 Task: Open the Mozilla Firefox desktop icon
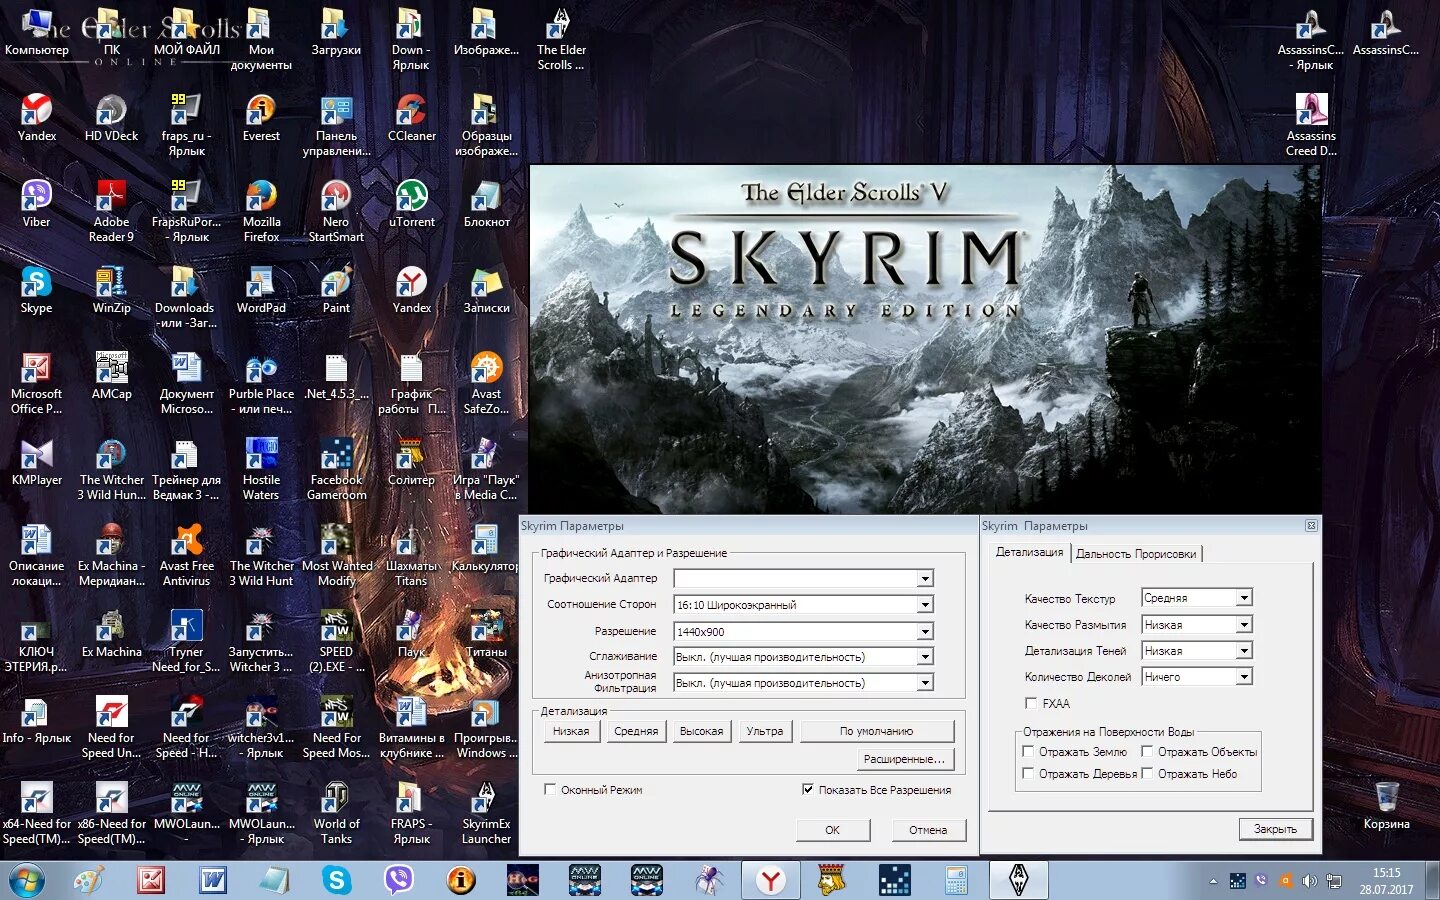click(261, 211)
